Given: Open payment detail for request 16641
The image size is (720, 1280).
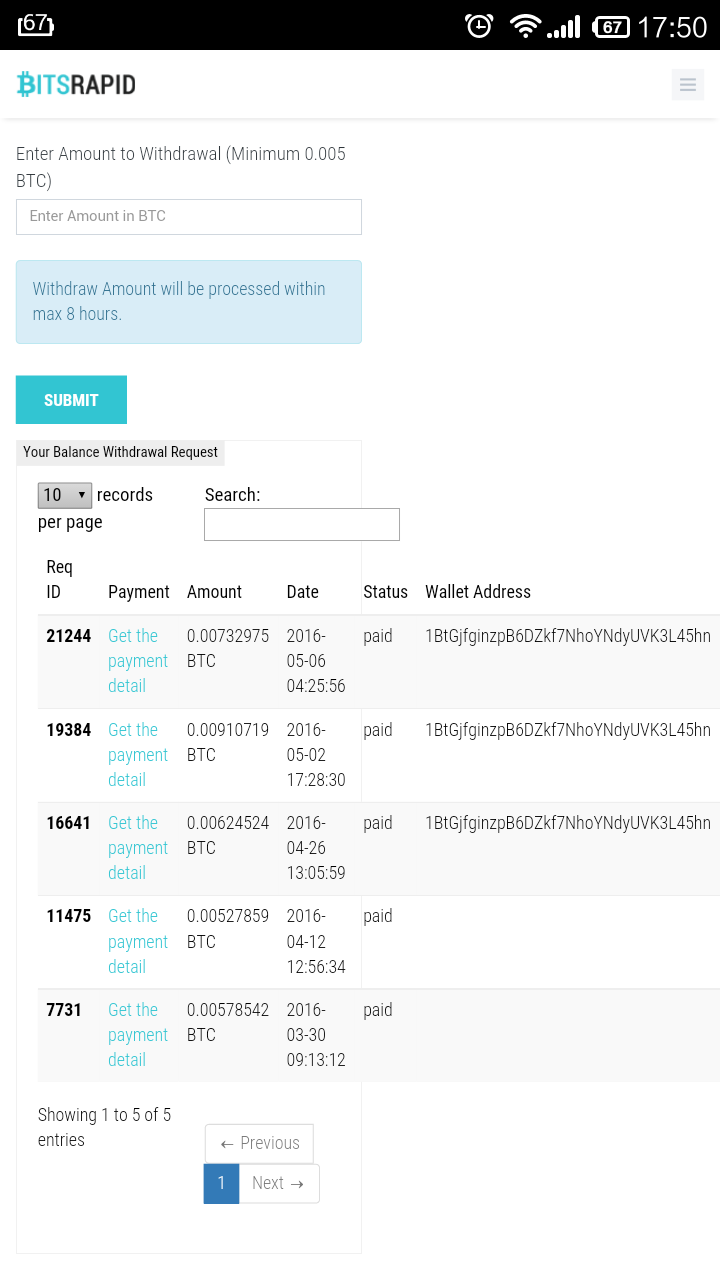Looking at the screenshot, I should [x=138, y=848].
